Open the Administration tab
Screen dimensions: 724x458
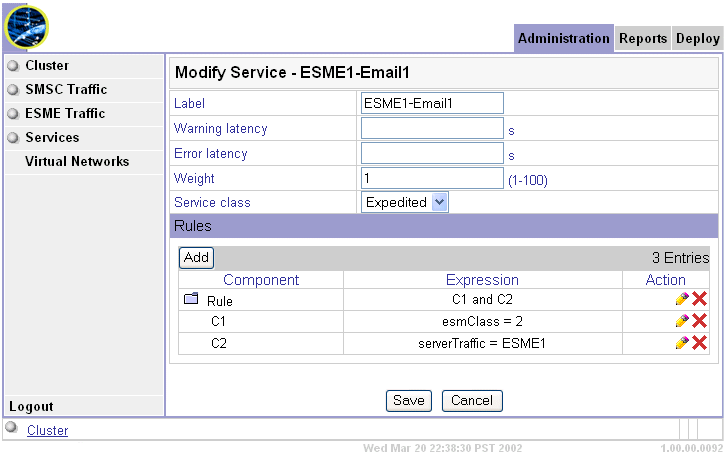(x=564, y=39)
